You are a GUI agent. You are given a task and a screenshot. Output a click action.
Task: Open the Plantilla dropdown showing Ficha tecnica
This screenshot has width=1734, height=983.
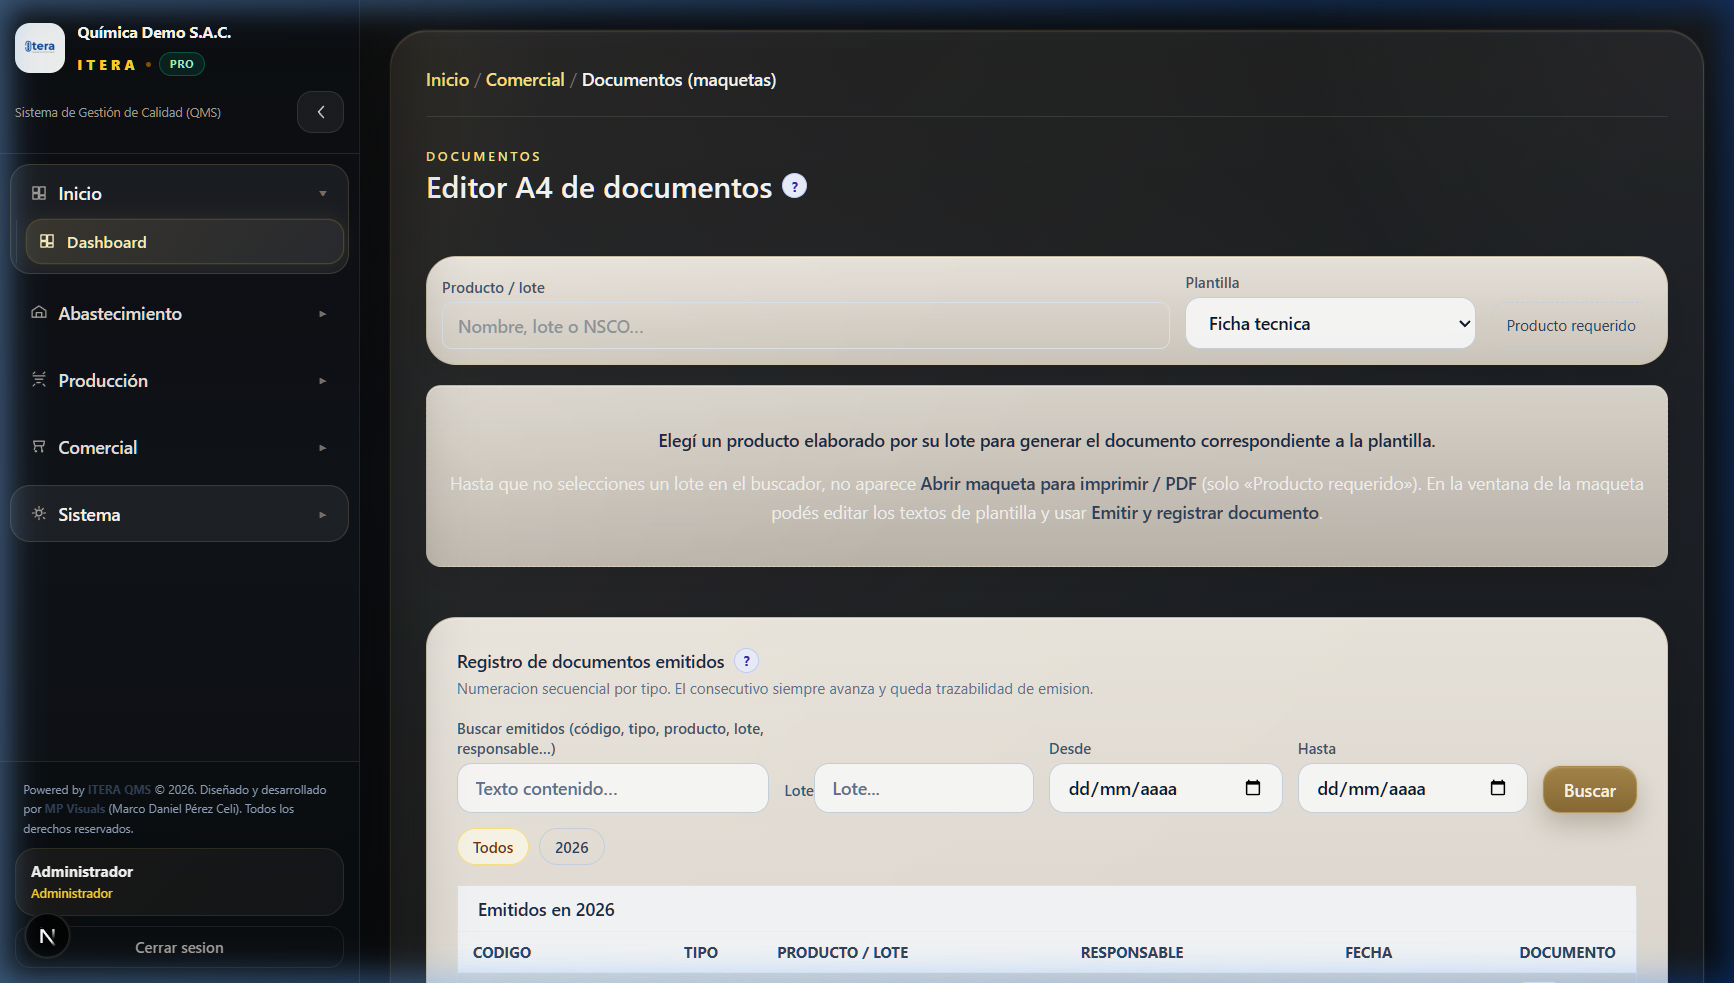[1330, 323]
